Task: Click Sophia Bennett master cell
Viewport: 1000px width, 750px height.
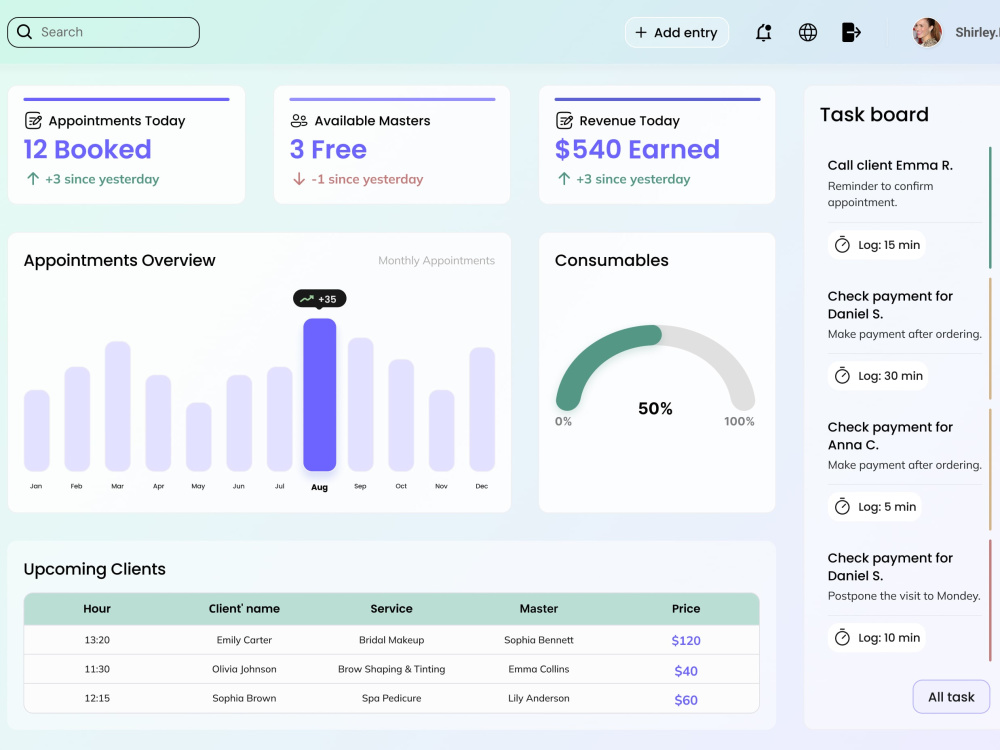Action: (539, 640)
